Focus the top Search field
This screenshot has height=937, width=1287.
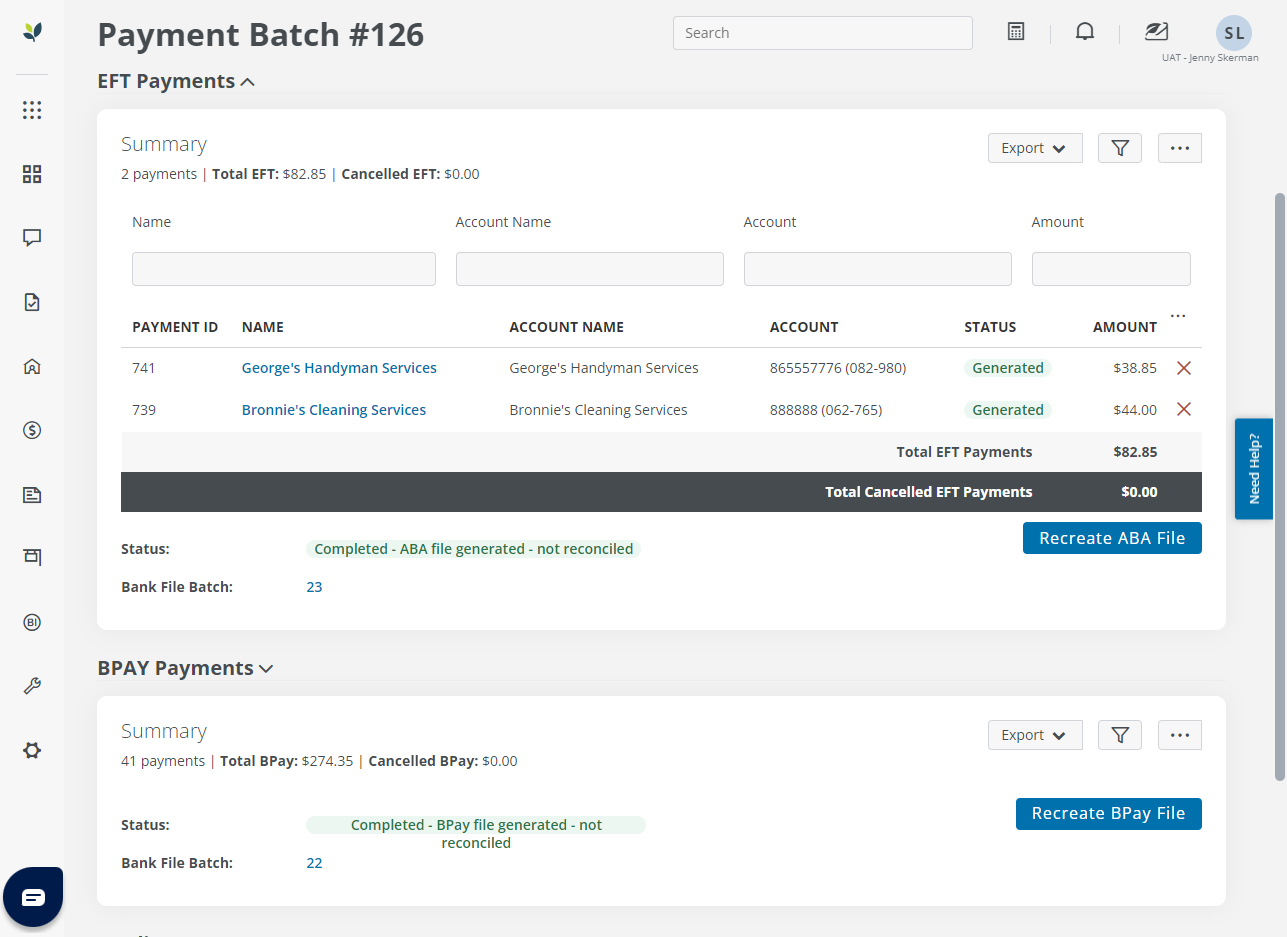823,33
